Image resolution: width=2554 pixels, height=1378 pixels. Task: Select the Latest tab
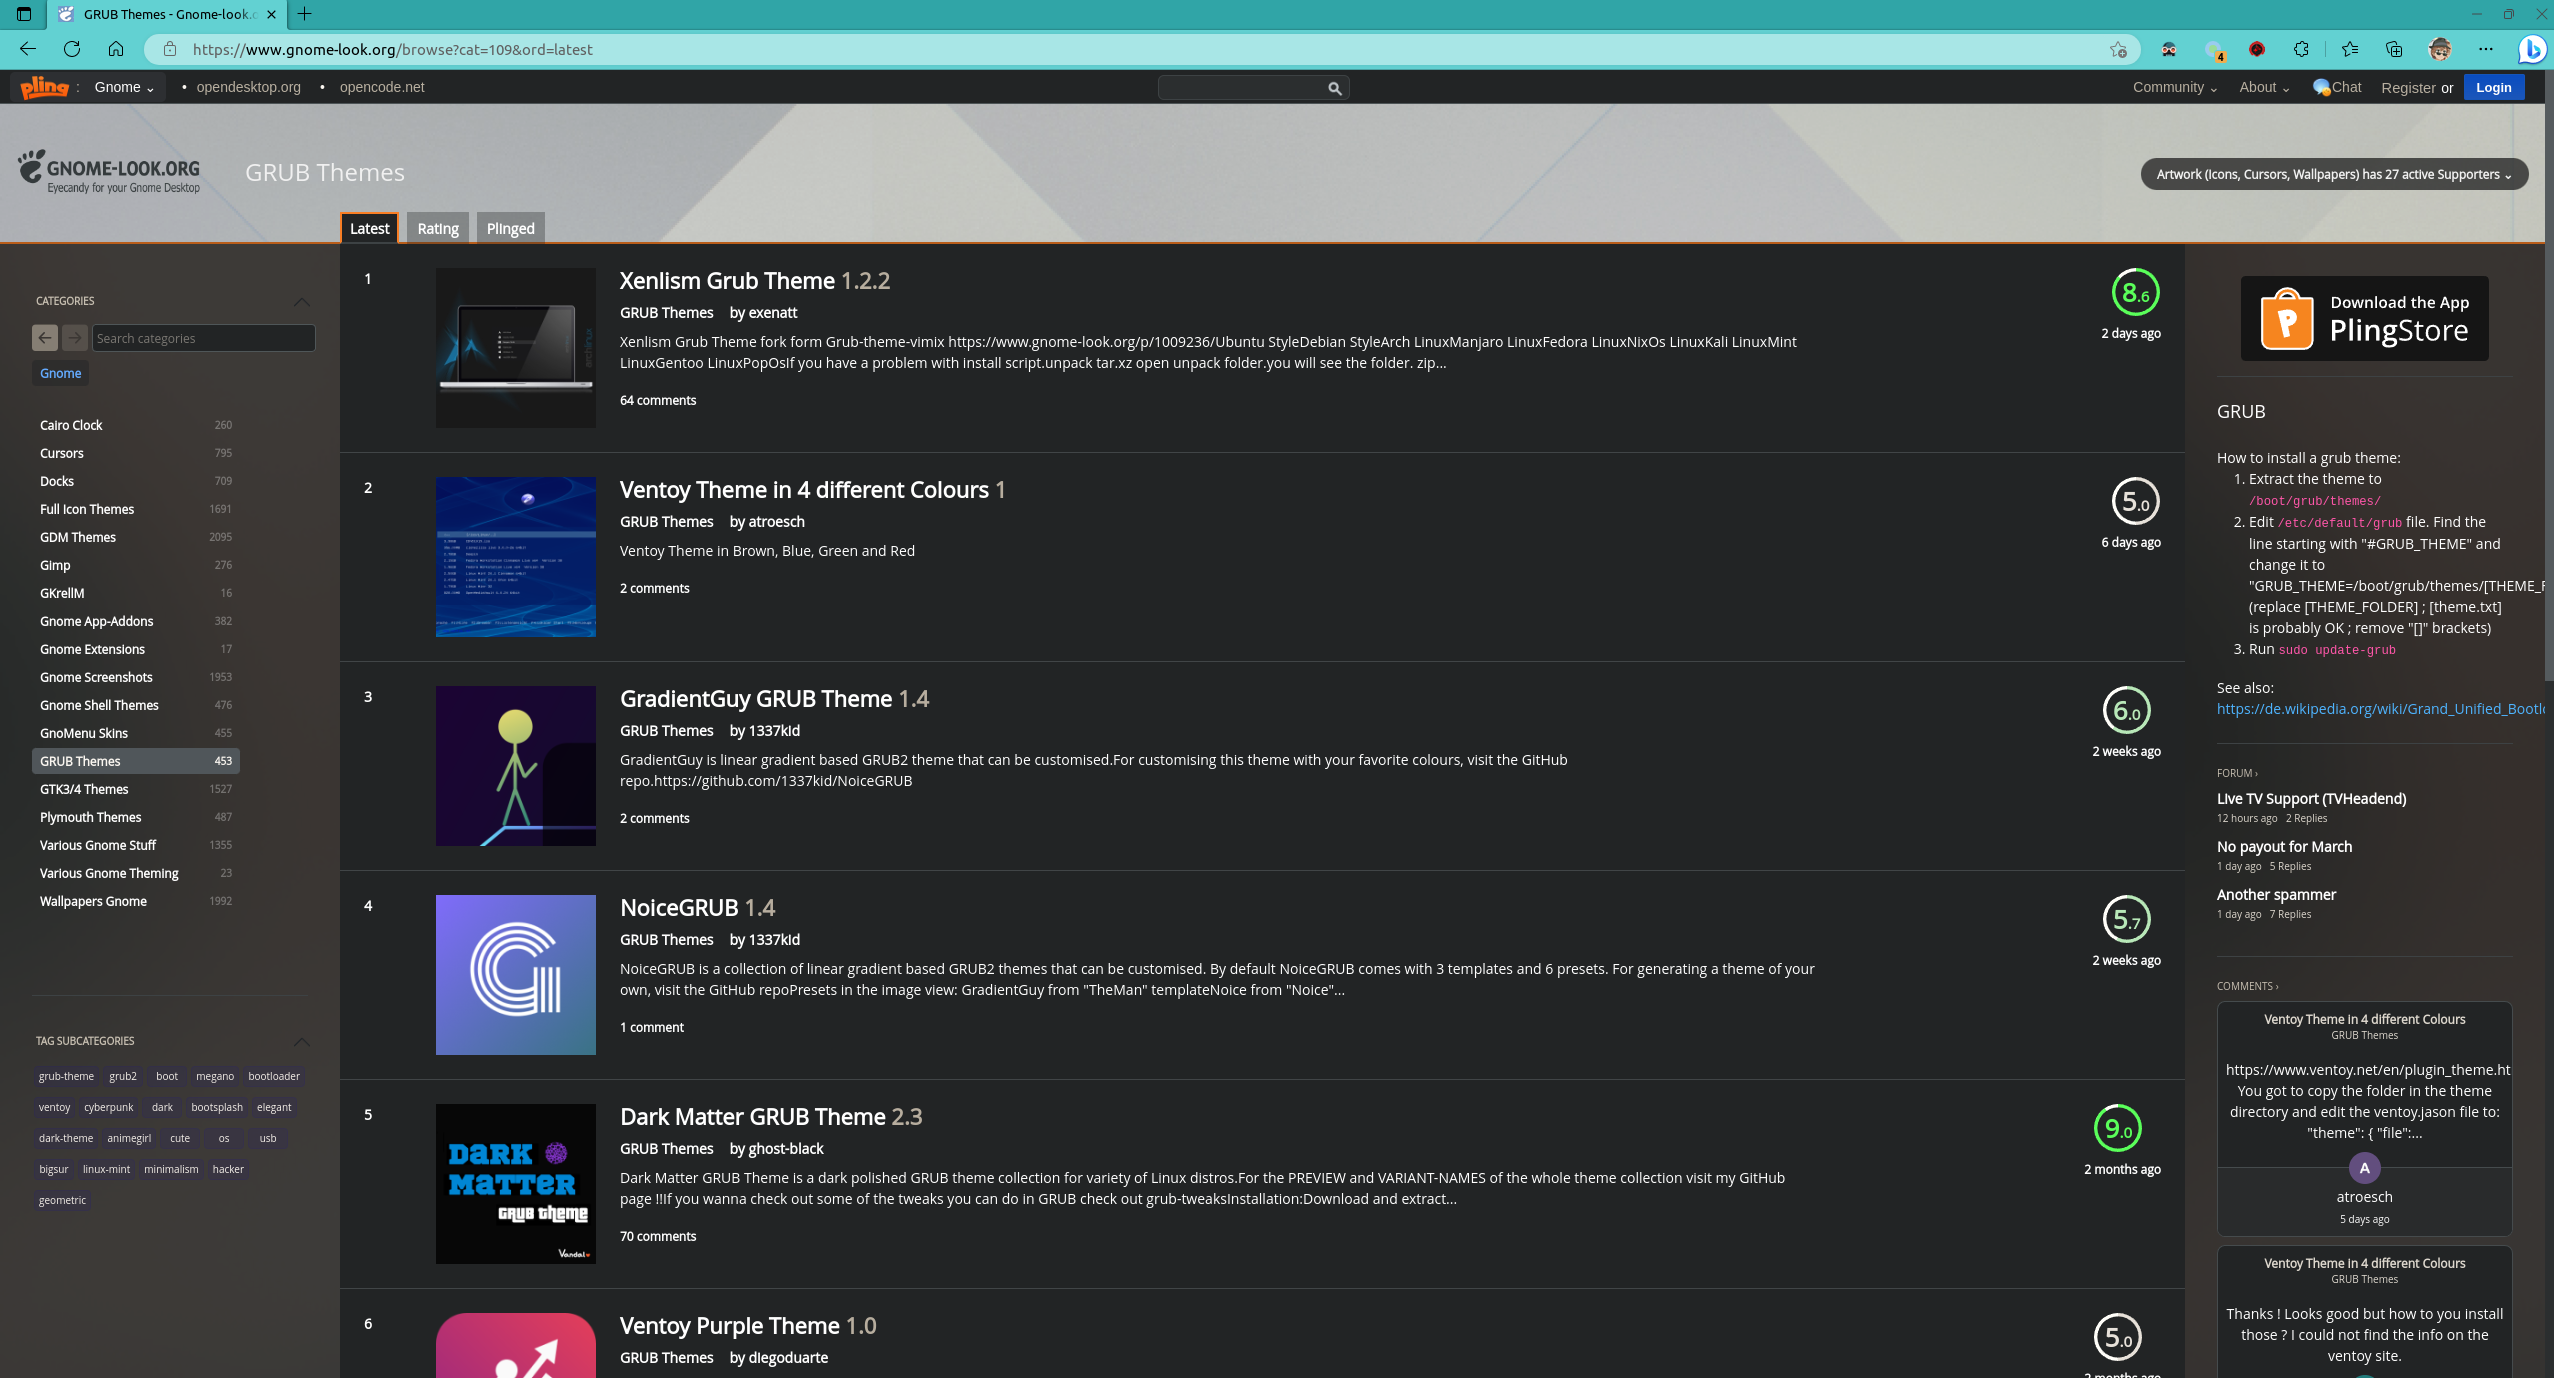368,227
